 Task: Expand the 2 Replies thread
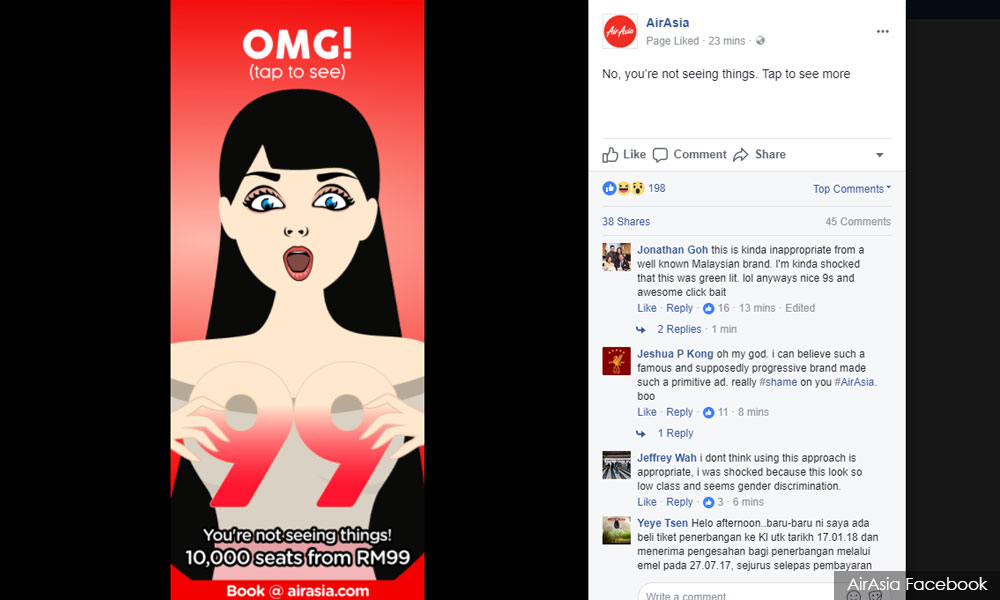679,329
